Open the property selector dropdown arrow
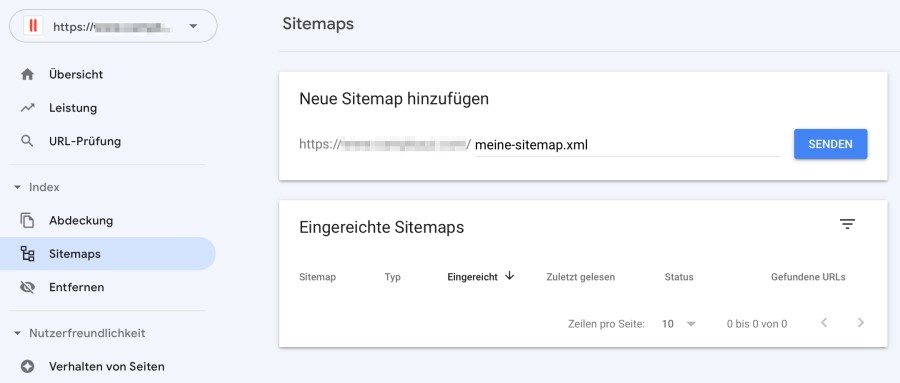This screenshot has width=900, height=383. coord(193,26)
